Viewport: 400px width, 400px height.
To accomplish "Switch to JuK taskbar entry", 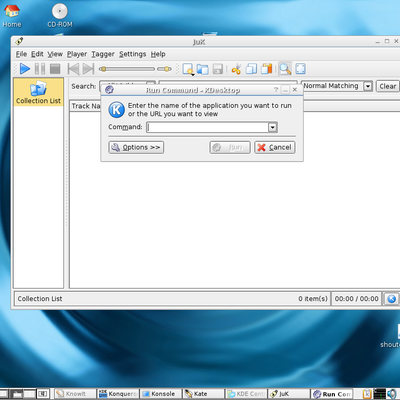I will click(289, 394).
